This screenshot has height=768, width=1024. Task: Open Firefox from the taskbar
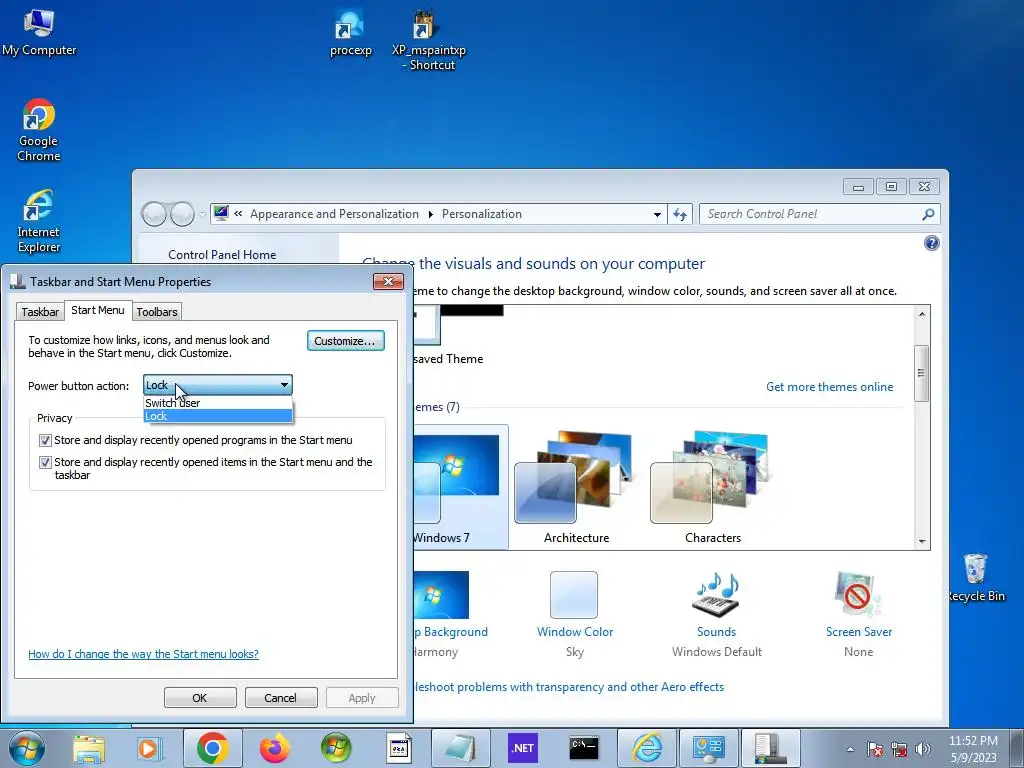[x=274, y=748]
